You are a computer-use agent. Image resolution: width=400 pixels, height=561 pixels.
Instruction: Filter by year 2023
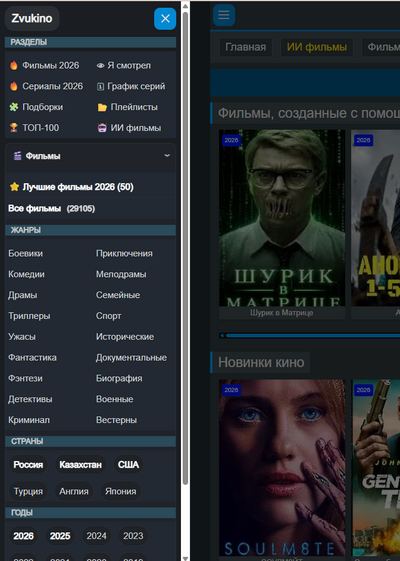point(133,536)
